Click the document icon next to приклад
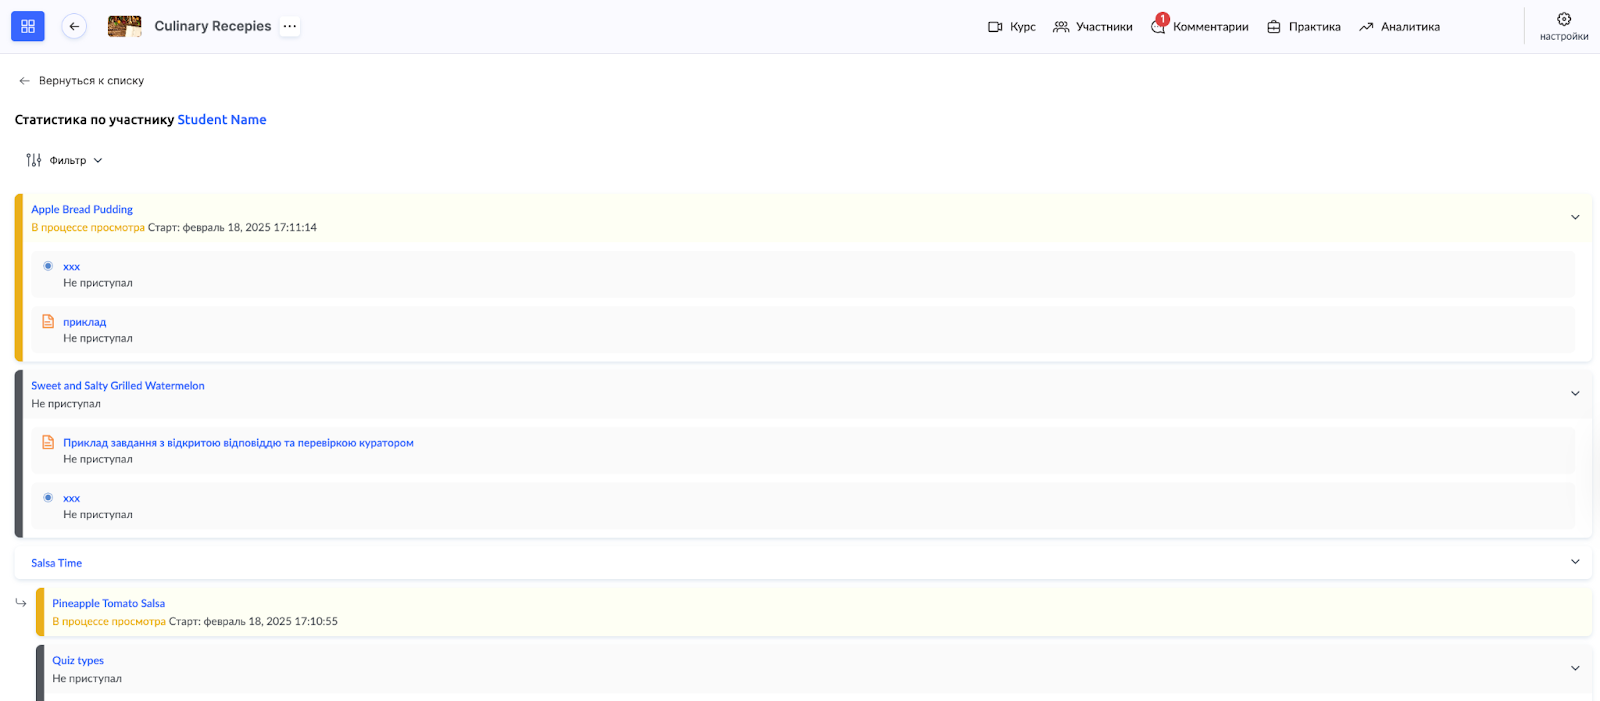Screen dimensions: 1600x701 pos(48,322)
